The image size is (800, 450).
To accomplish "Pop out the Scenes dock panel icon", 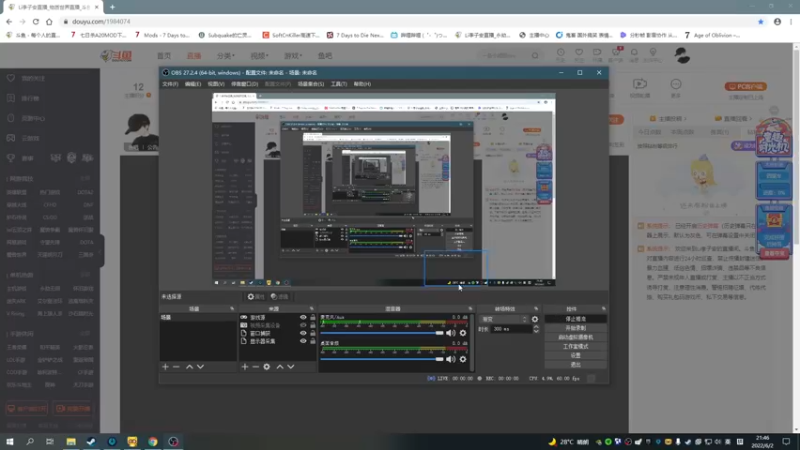I will coord(232,309).
